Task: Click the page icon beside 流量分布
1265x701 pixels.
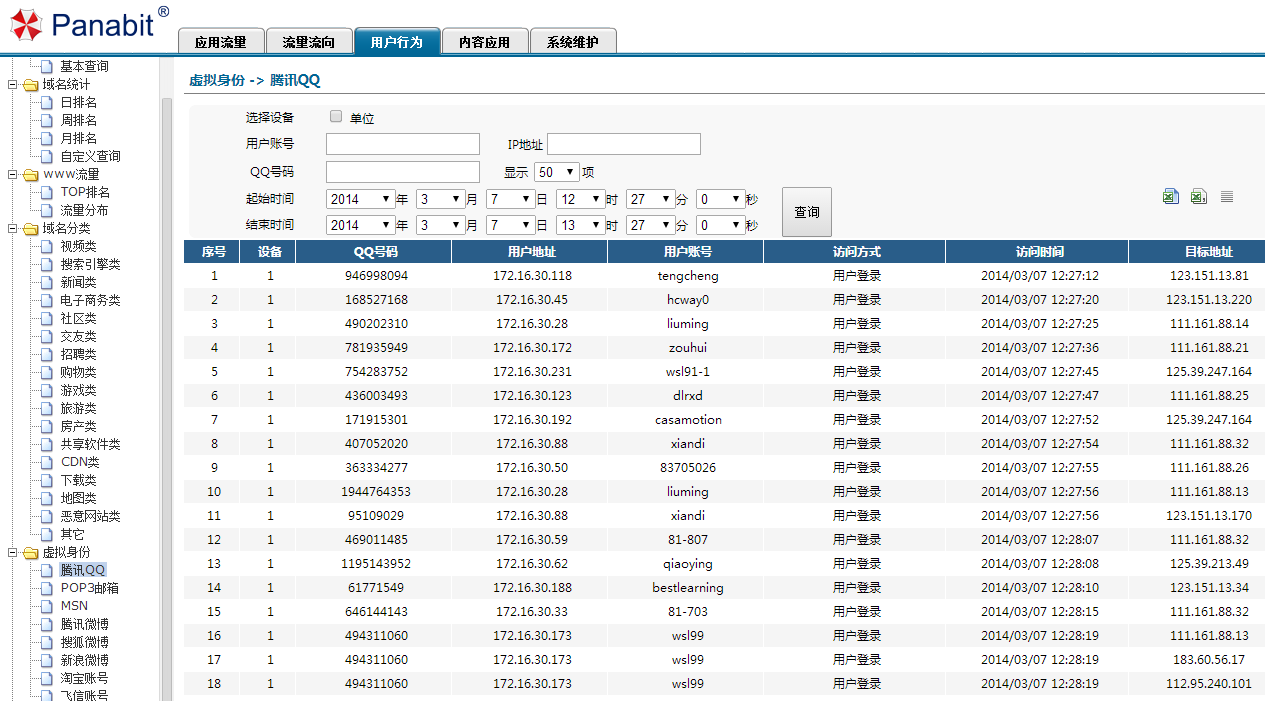Action: (x=46, y=210)
